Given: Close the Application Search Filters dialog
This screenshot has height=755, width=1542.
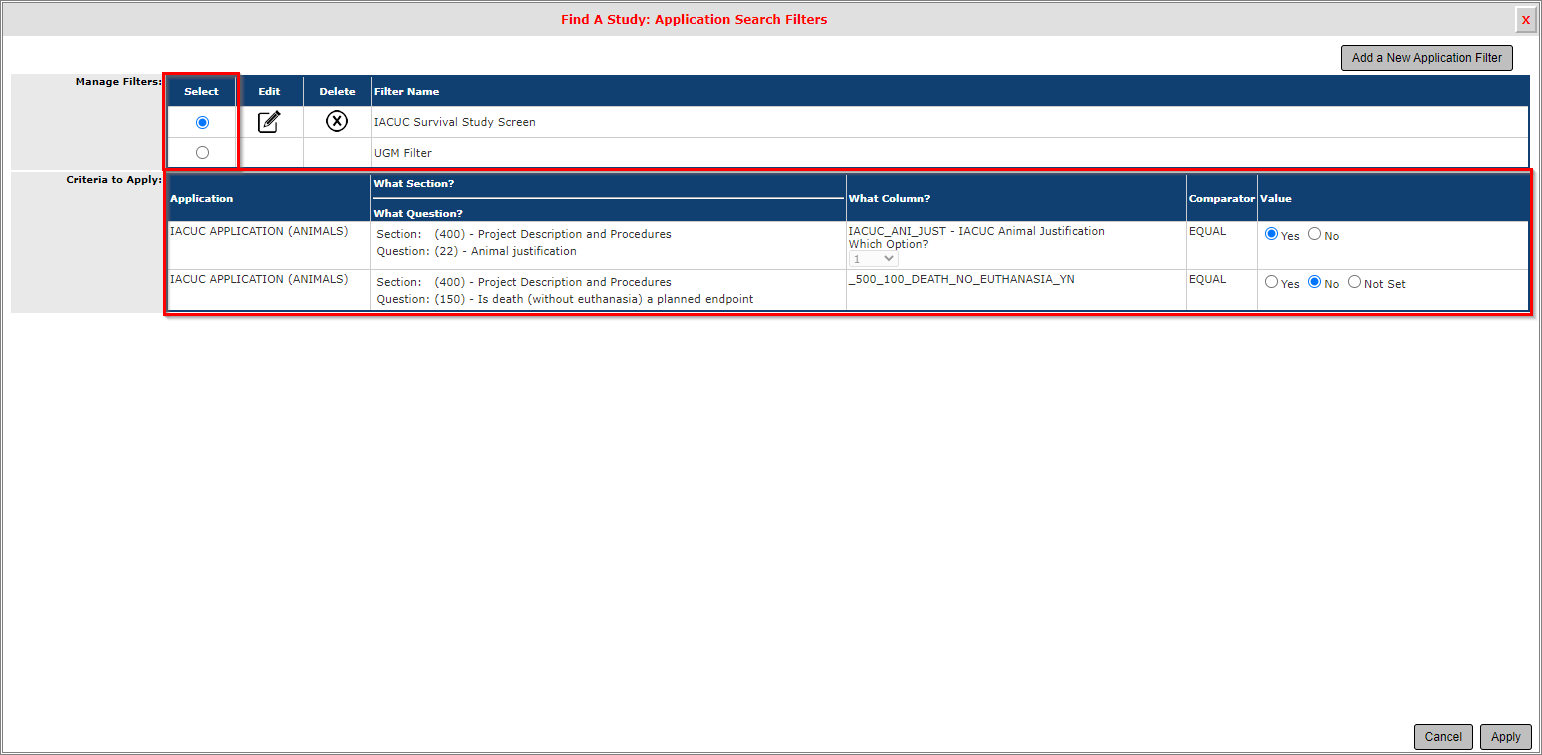Looking at the screenshot, I should (x=1525, y=19).
